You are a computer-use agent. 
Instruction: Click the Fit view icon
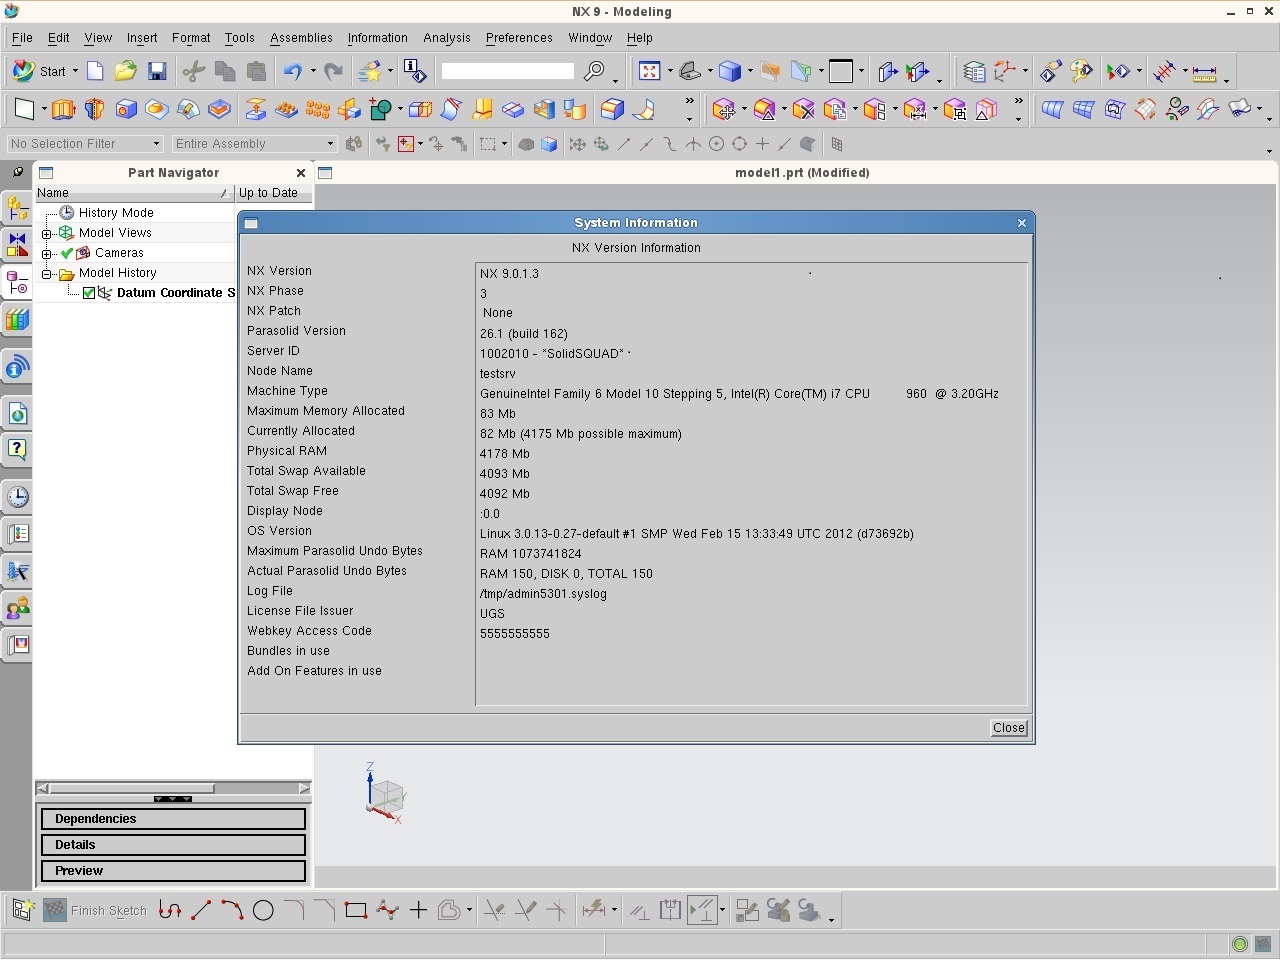tap(650, 71)
